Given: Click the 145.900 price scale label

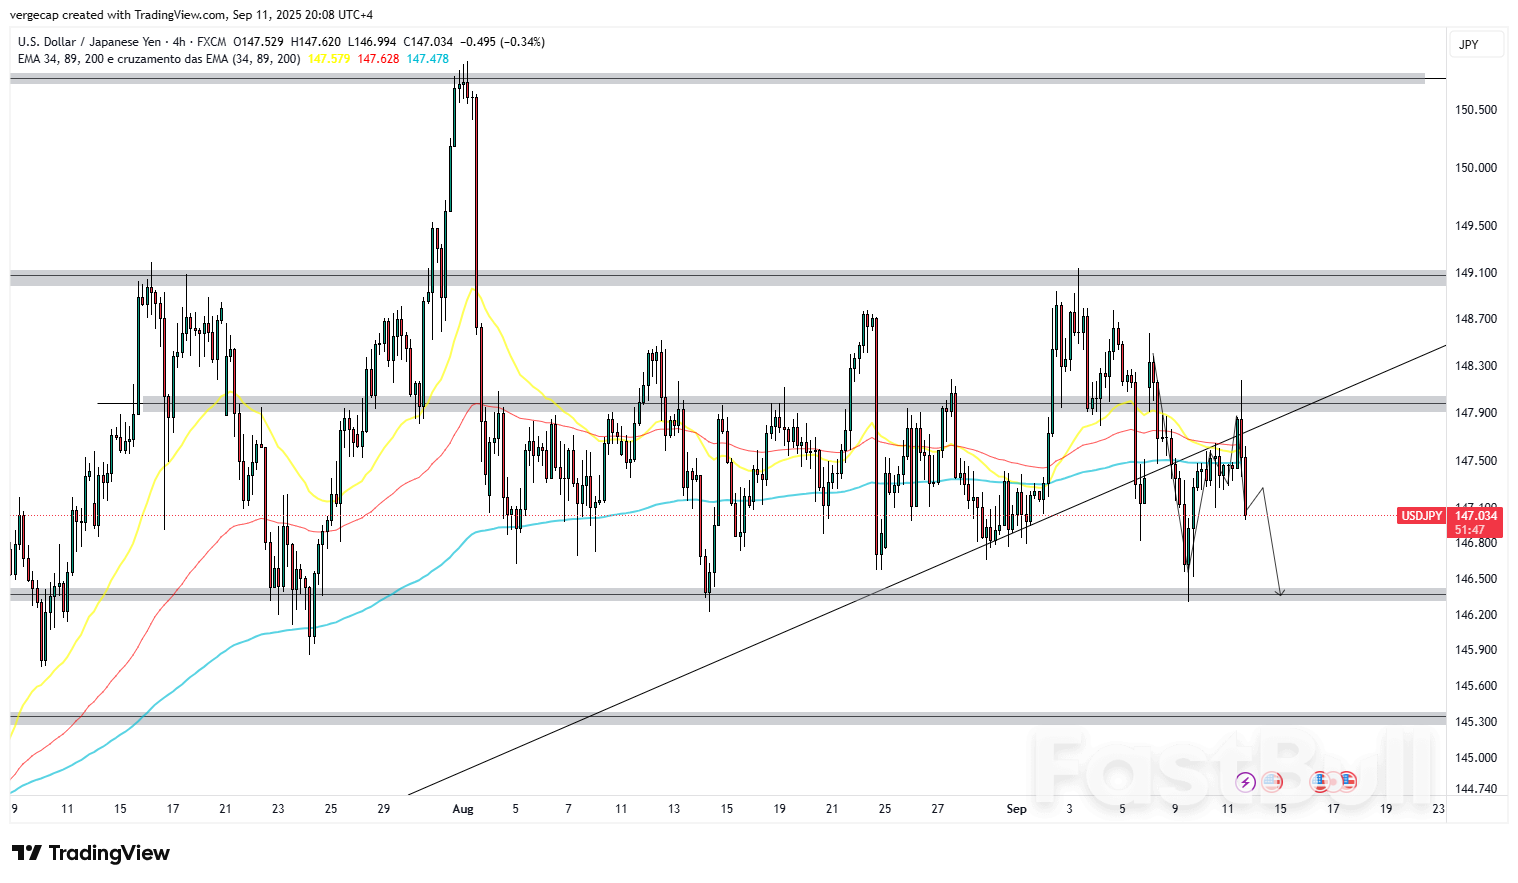Looking at the screenshot, I should [1476, 650].
